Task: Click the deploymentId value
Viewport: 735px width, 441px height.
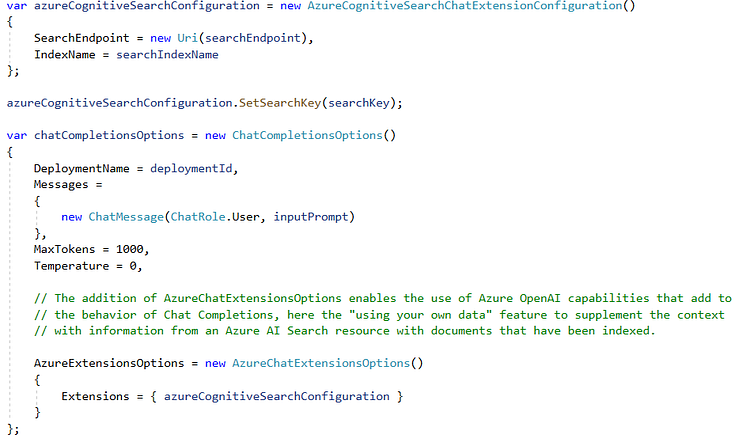Action: click(x=191, y=169)
